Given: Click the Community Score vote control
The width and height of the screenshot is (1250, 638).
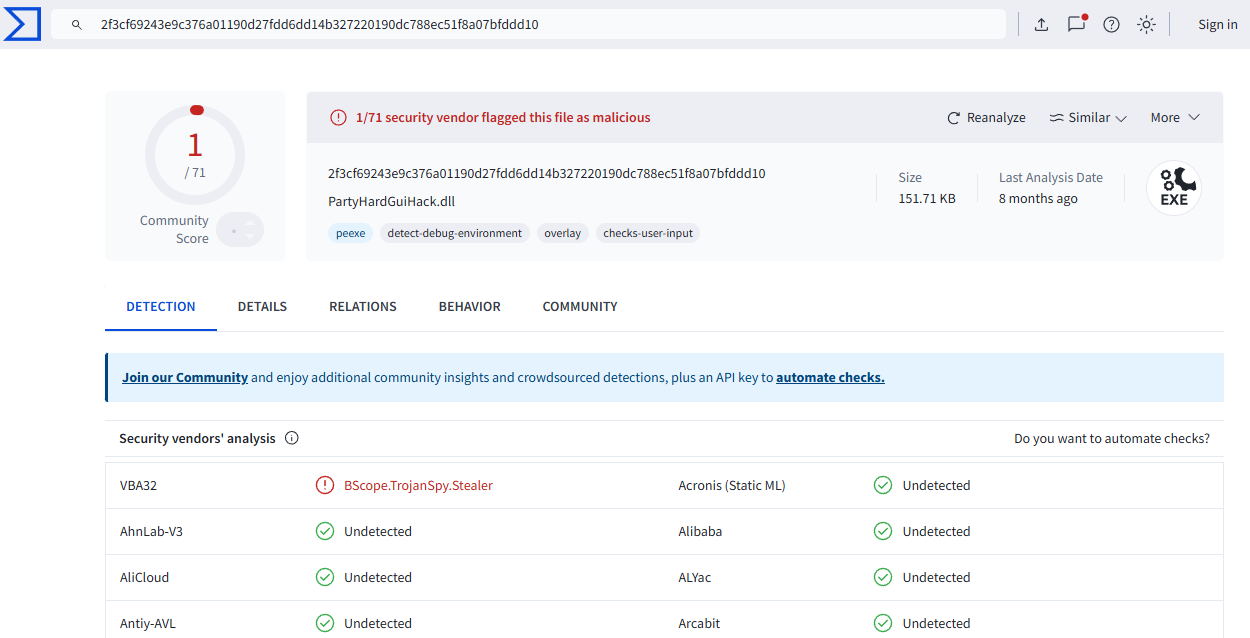Looking at the screenshot, I should [240, 230].
